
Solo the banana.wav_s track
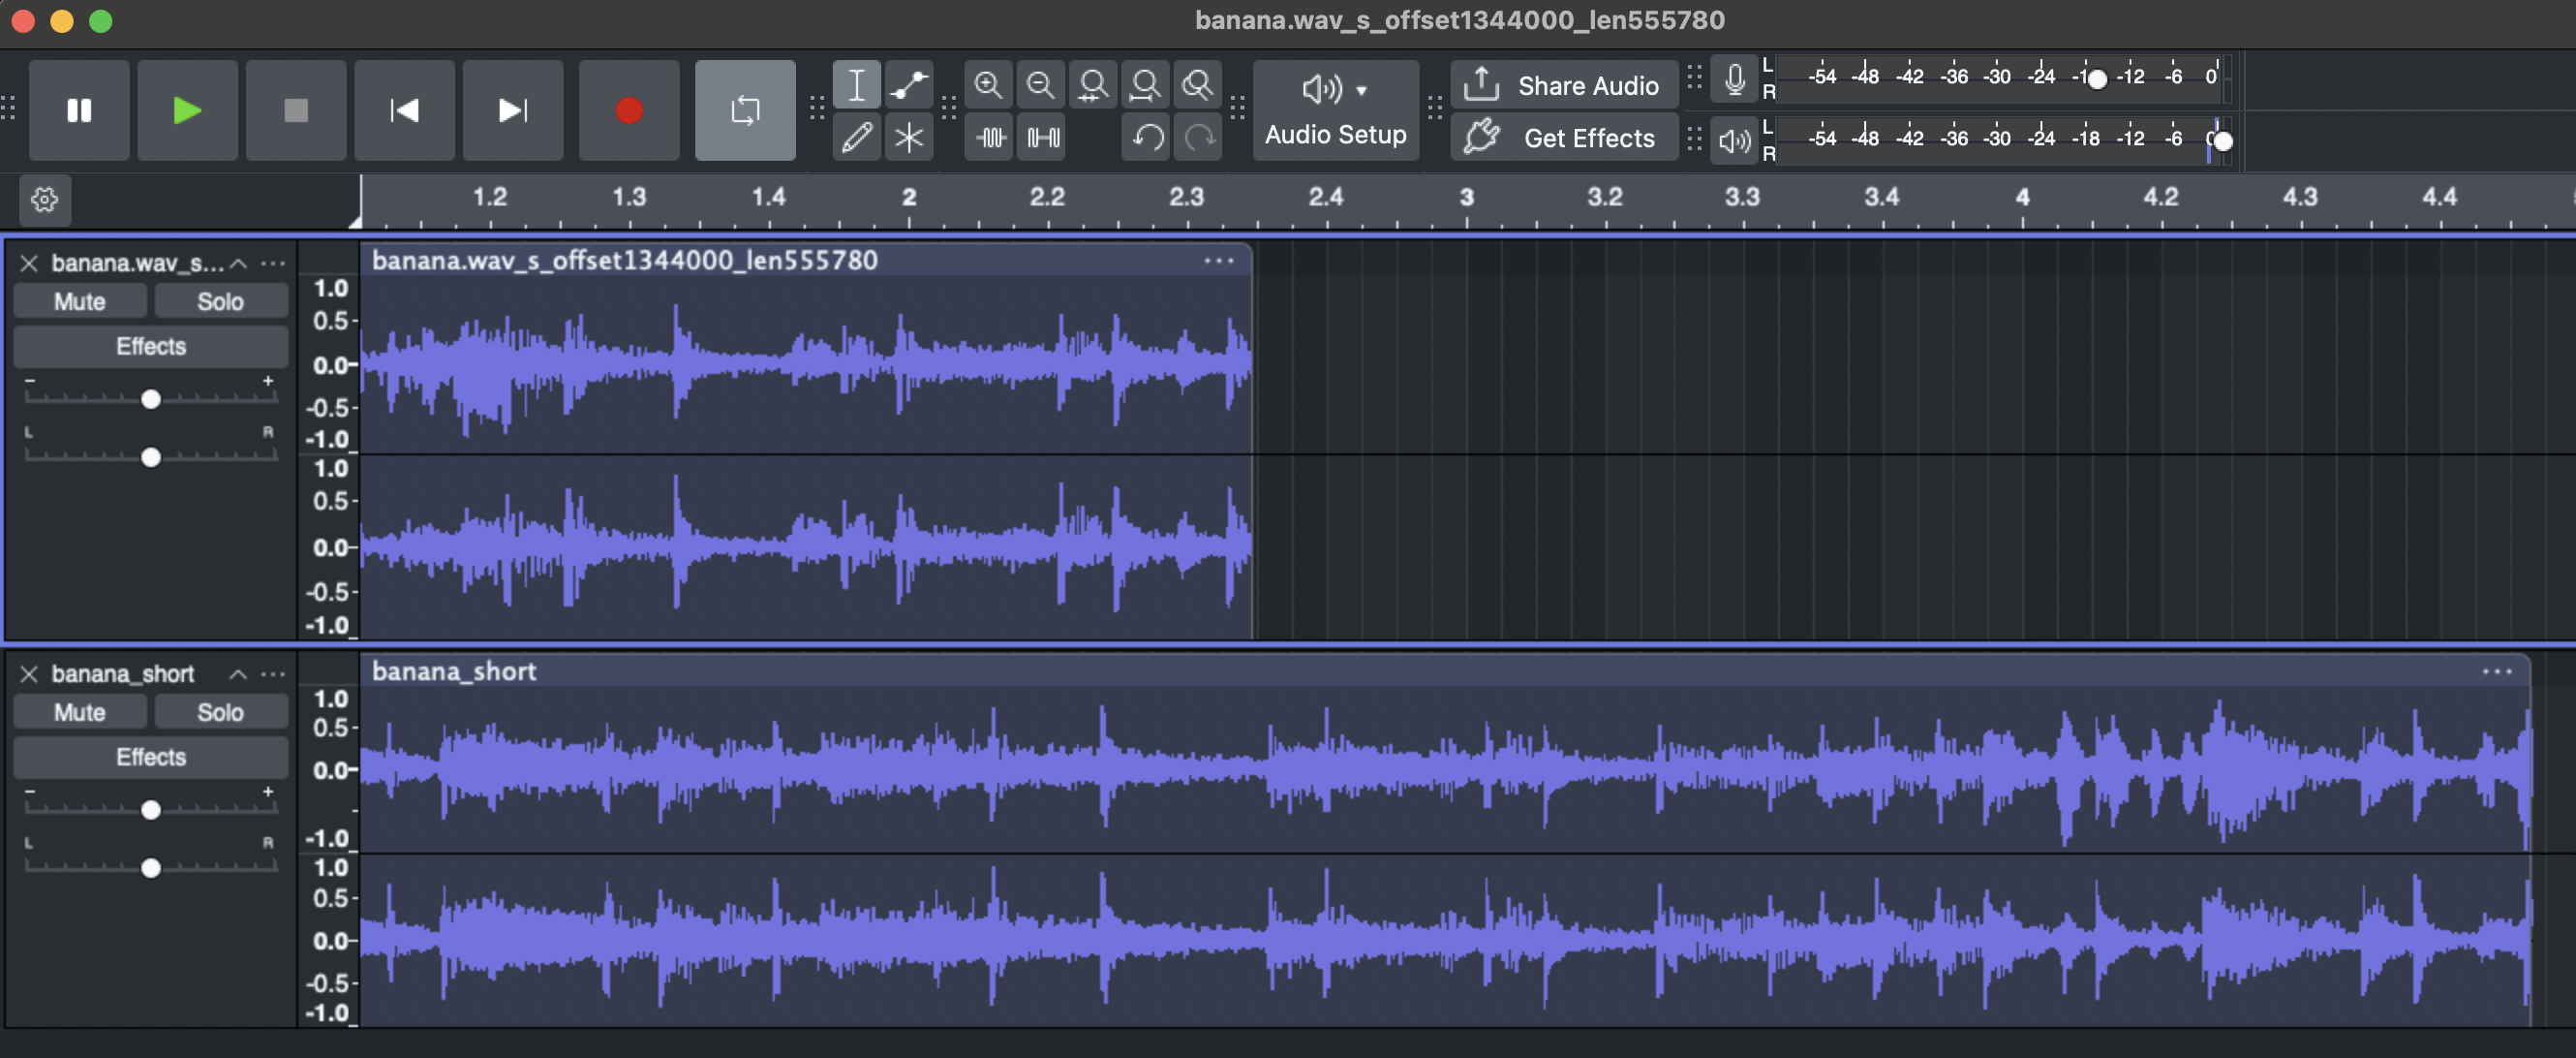[220, 301]
